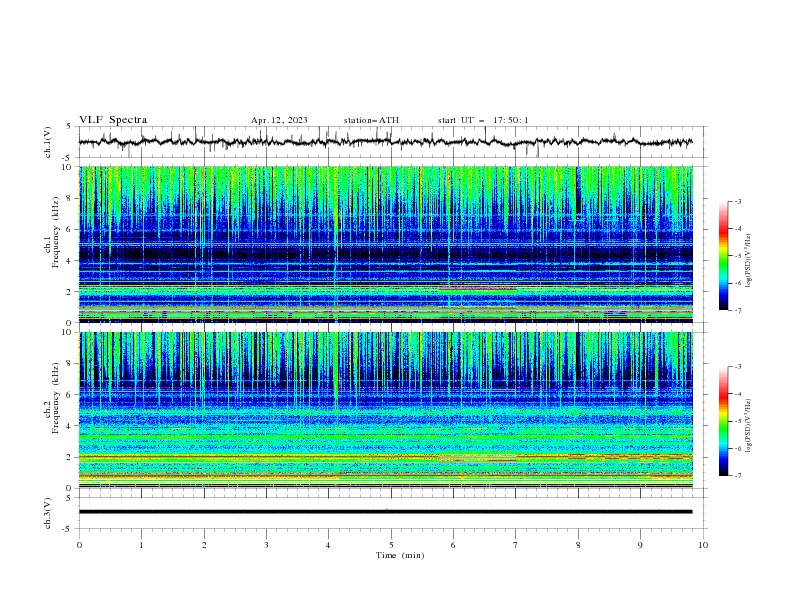This screenshot has width=792, height=612.
Task: Click the time tick label '2'
Action: [204, 545]
